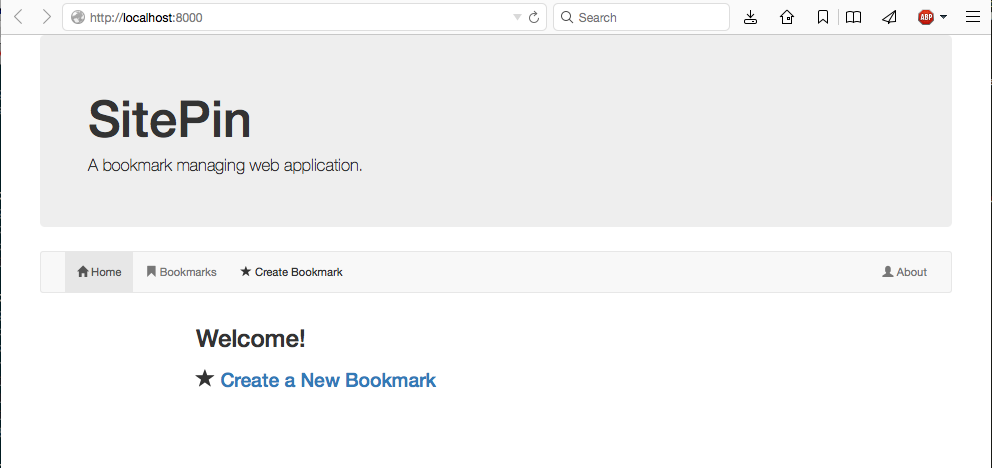Go forward with the browser forward arrow

coord(46,17)
